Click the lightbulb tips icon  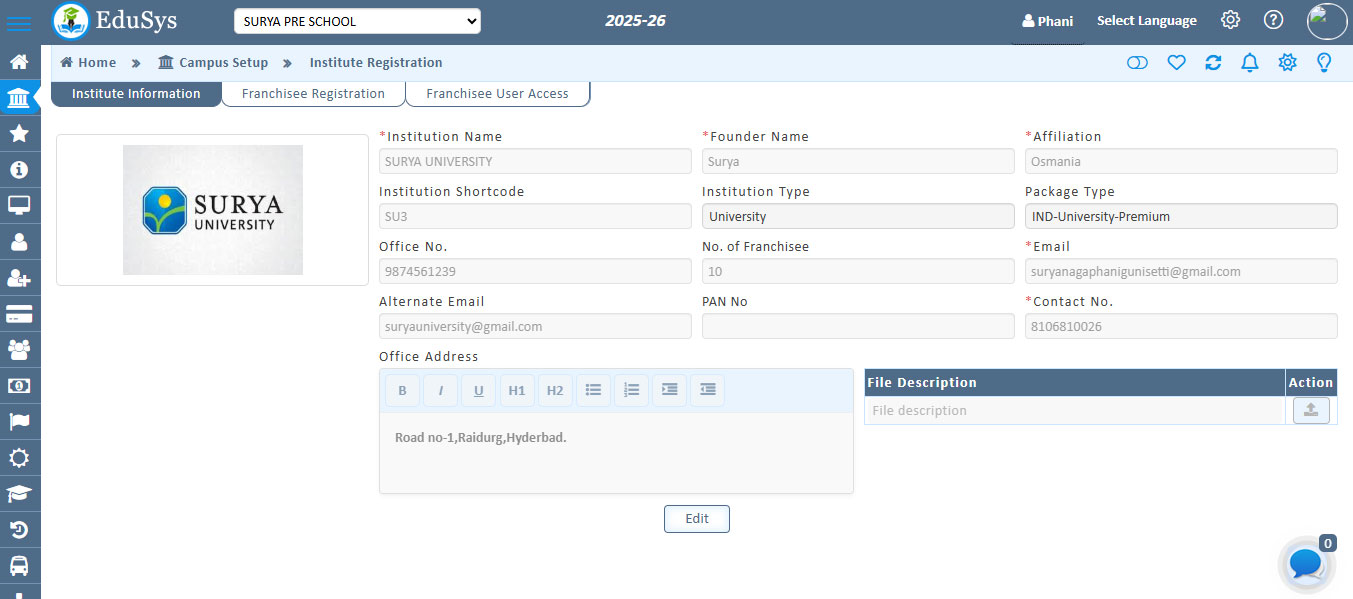[1324, 63]
